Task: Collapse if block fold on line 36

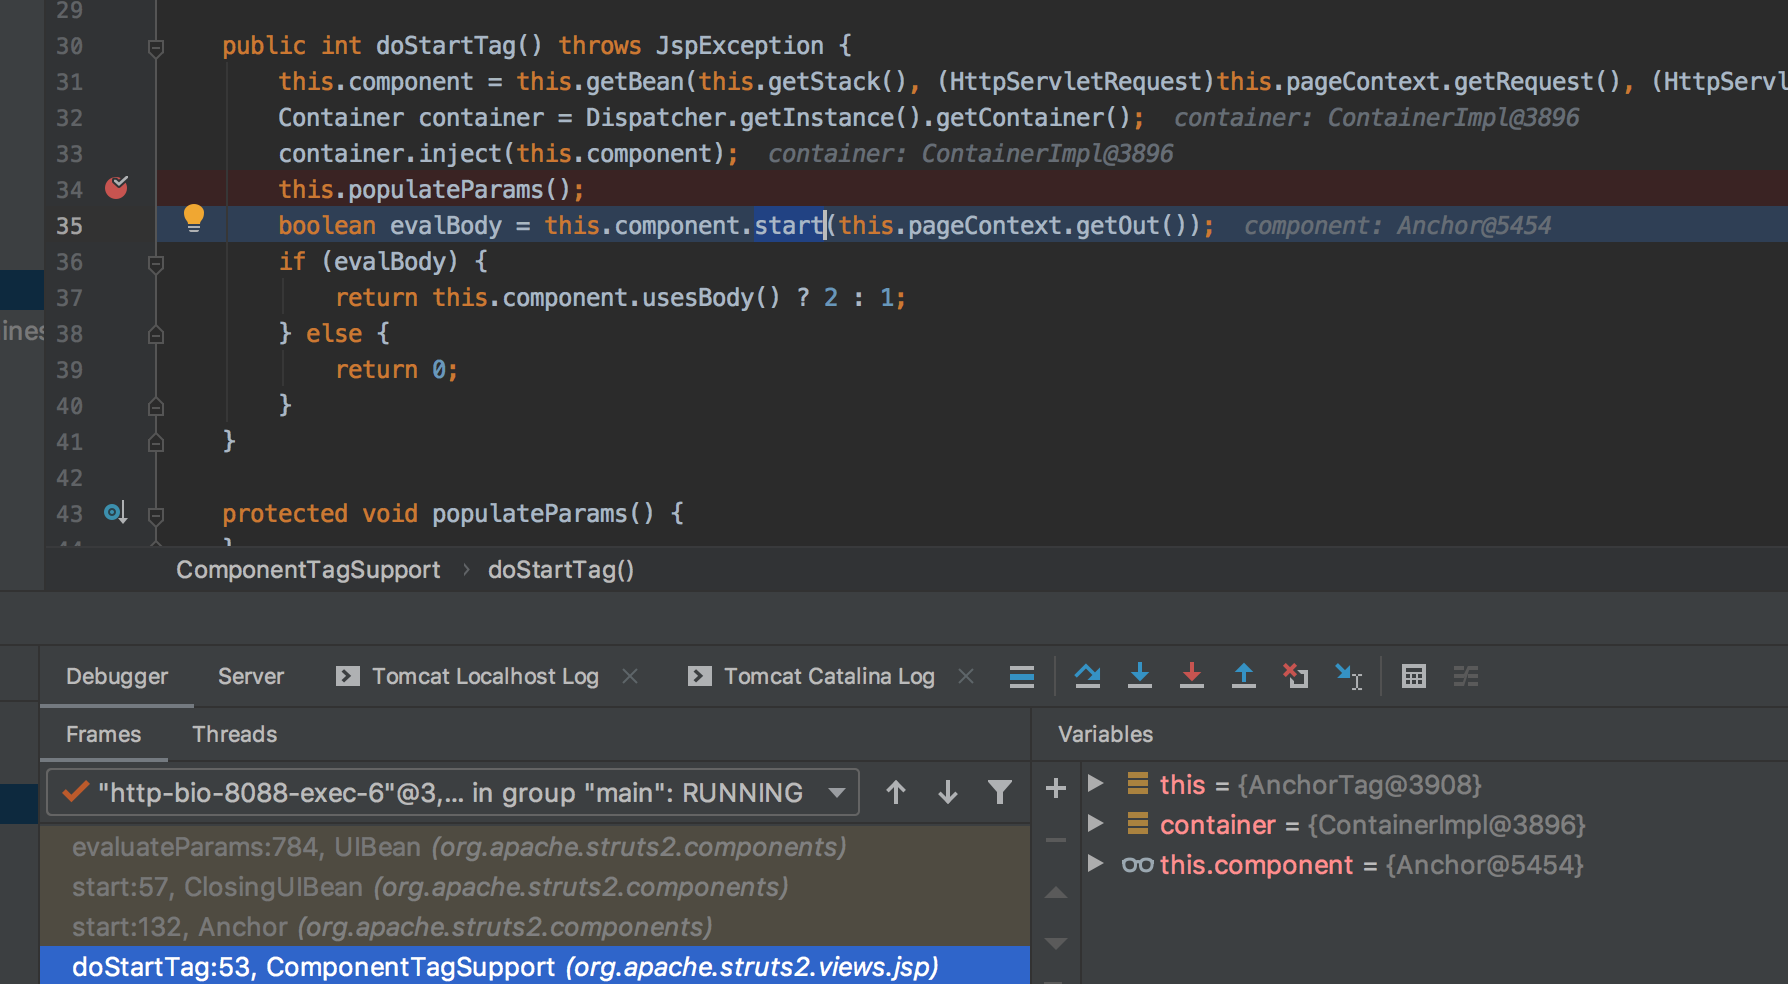Action: (x=156, y=263)
